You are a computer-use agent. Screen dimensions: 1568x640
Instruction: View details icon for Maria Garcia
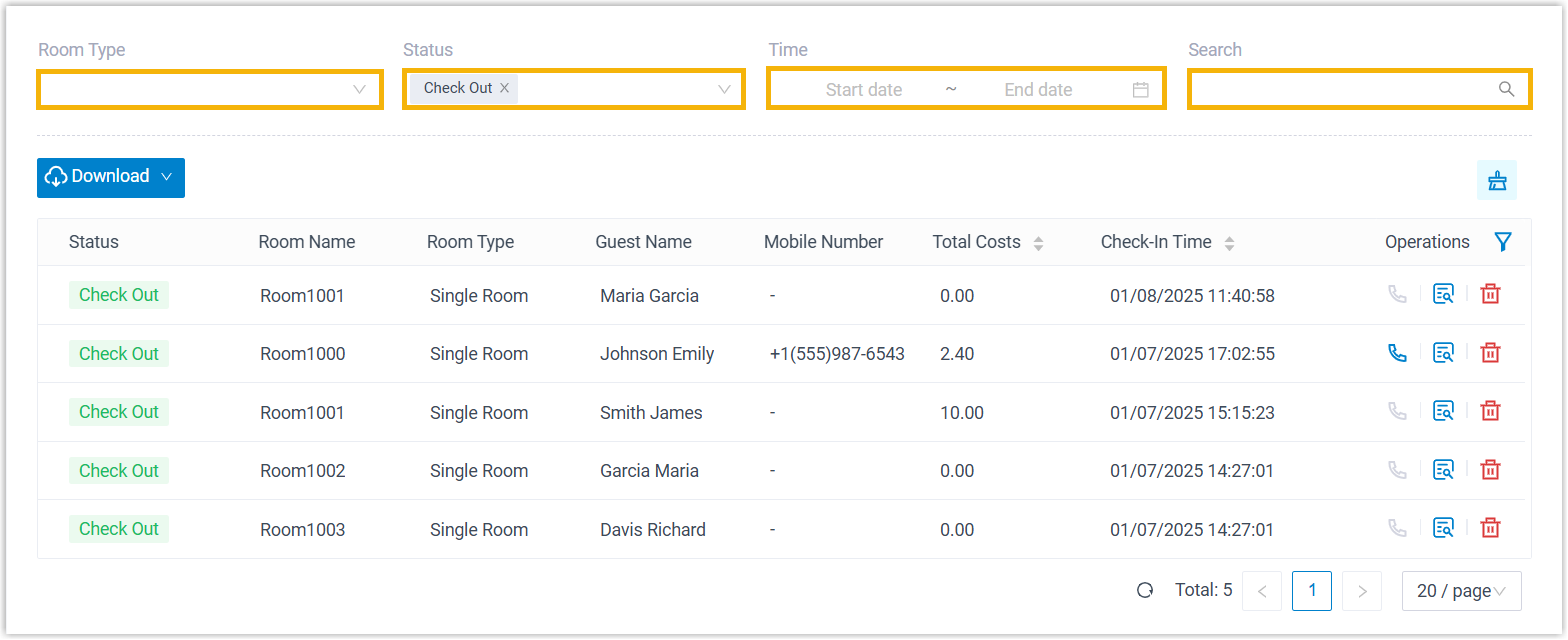1443,294
